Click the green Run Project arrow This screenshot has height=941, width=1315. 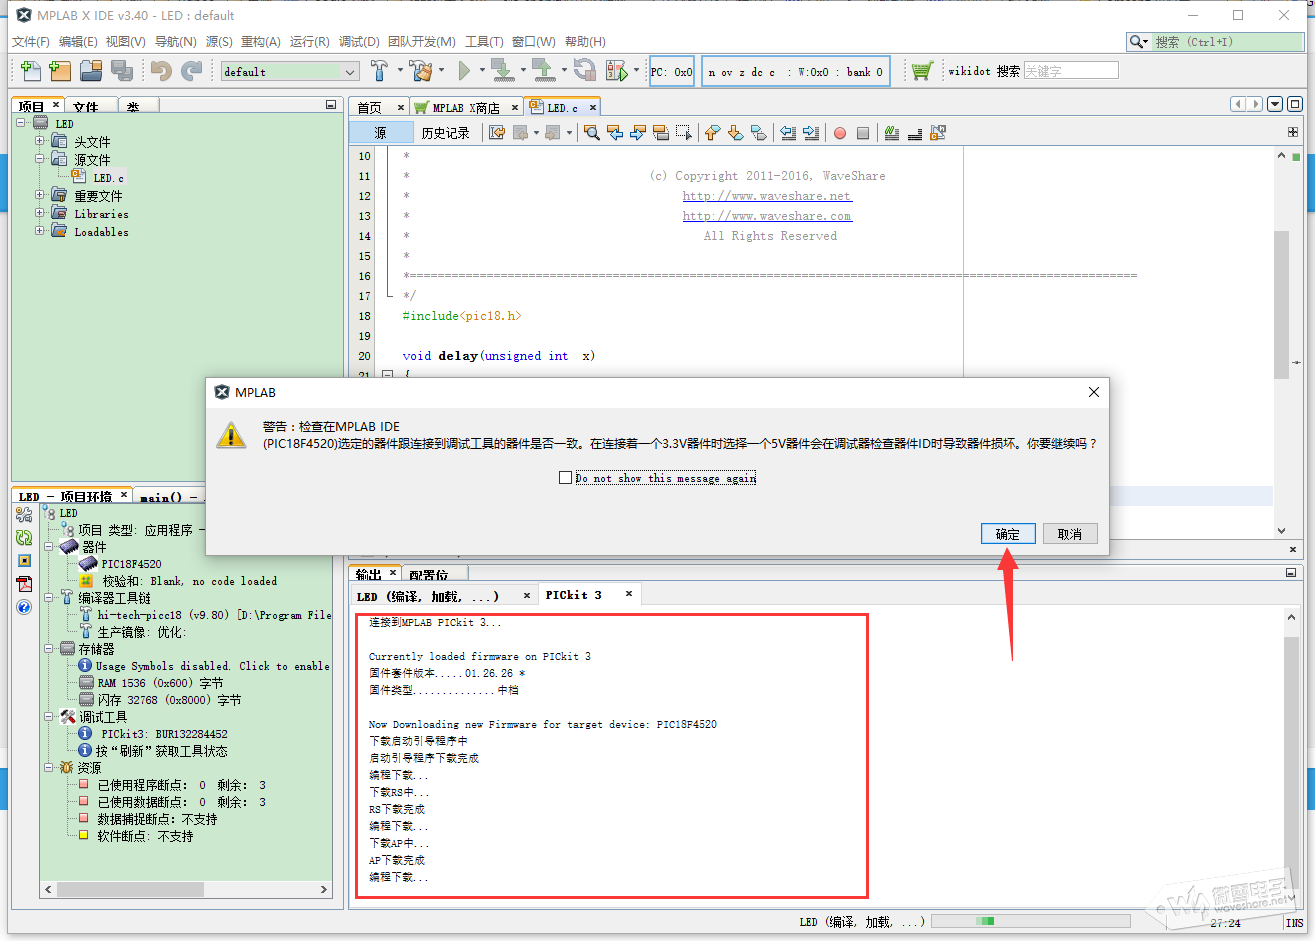[x=464, y=71]
